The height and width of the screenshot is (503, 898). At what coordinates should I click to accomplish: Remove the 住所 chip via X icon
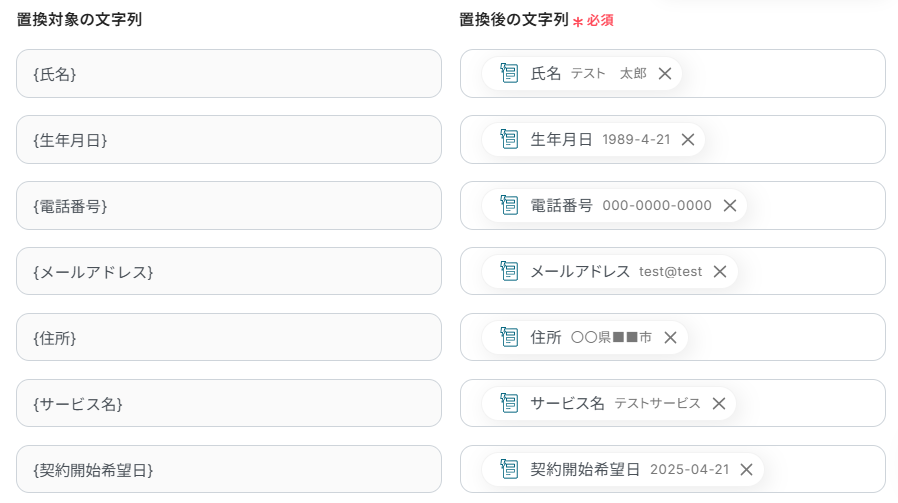[670, 337]
